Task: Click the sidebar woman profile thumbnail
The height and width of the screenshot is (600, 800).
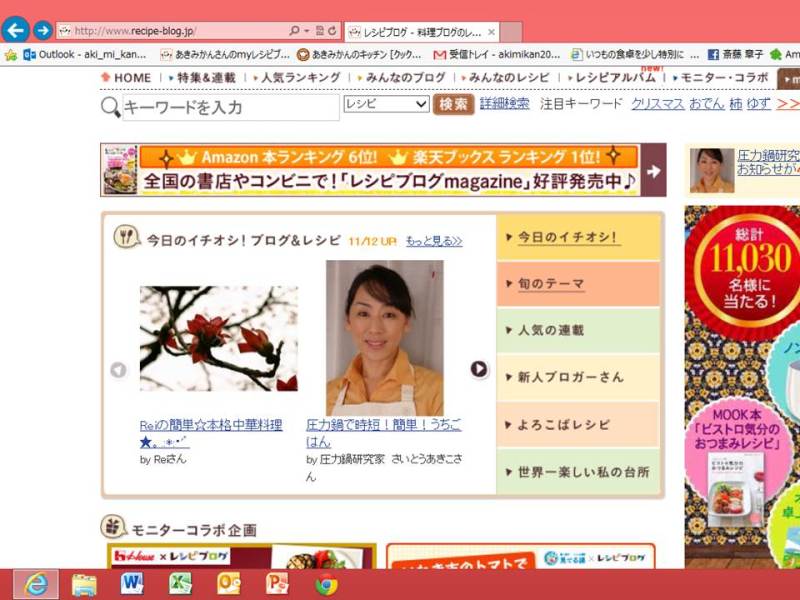Action: (x=712, y=170)
